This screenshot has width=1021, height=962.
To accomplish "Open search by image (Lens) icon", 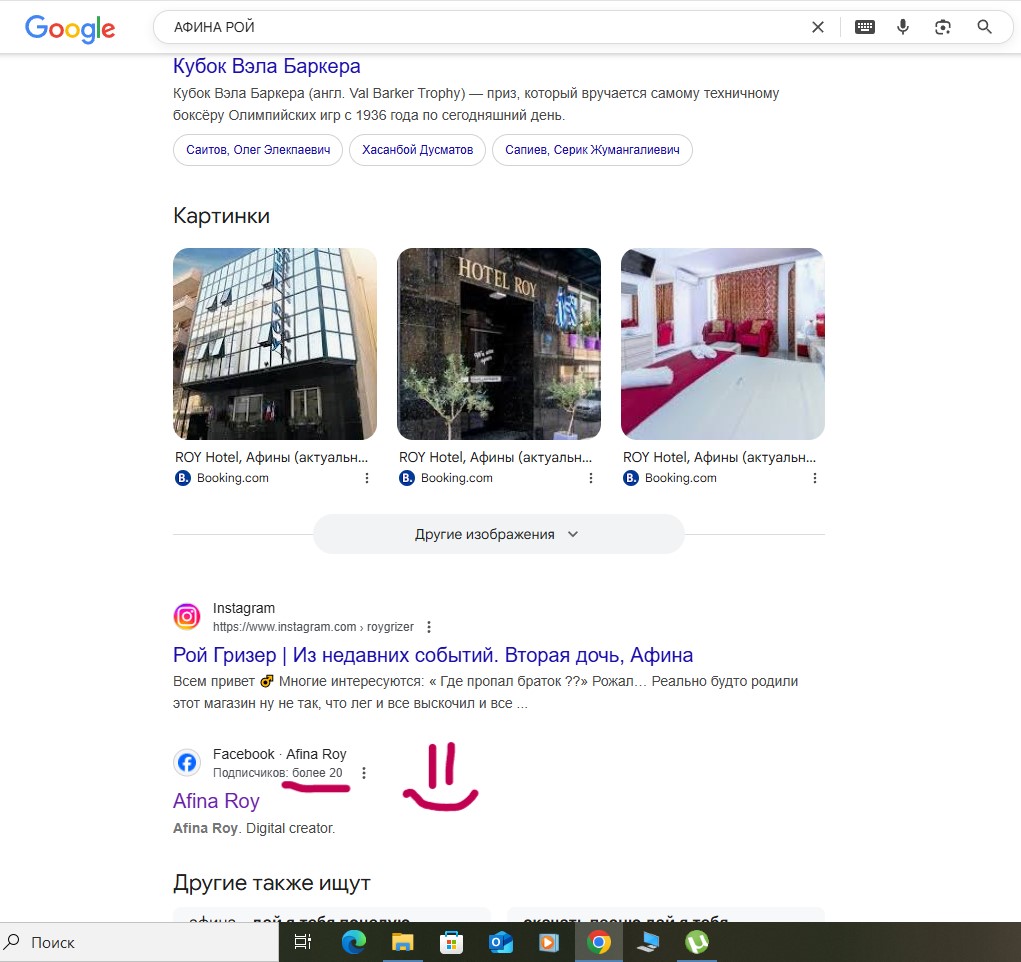I will pyautogui.click(x=943, y=27).
